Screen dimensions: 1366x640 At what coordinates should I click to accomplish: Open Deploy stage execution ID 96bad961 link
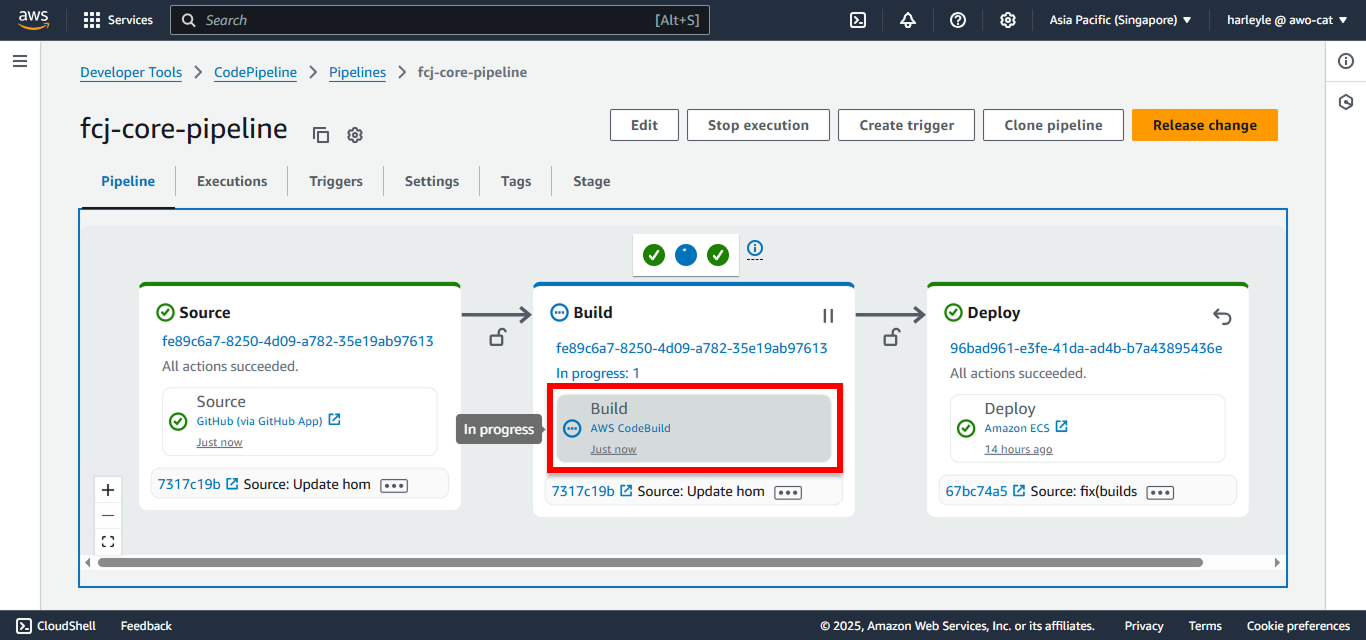coord(1086,348)
